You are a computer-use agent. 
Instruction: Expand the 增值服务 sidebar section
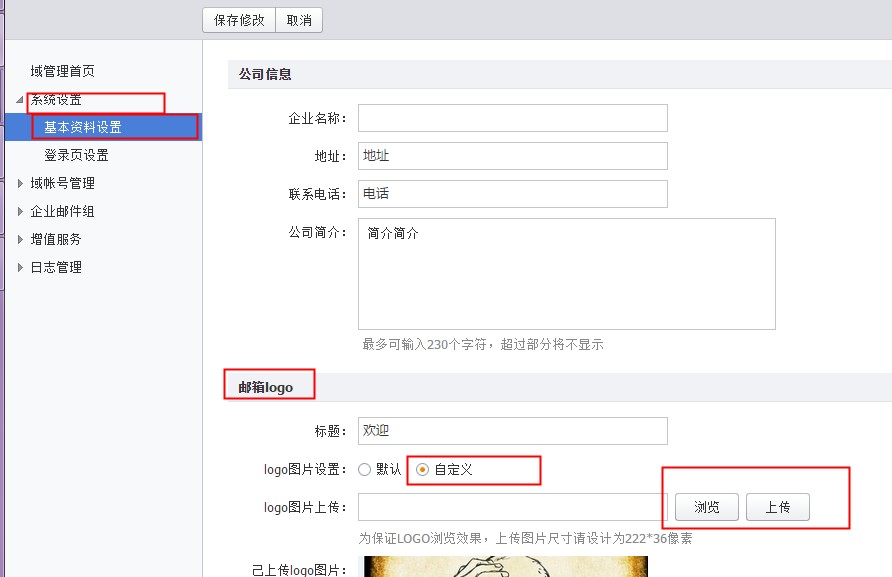(54, 239)
